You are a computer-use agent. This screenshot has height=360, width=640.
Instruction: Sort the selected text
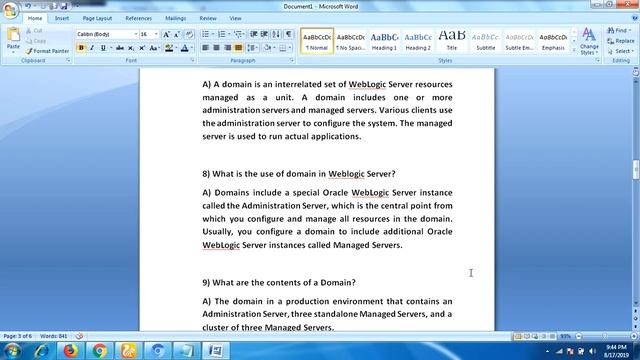tap(276, 34)
